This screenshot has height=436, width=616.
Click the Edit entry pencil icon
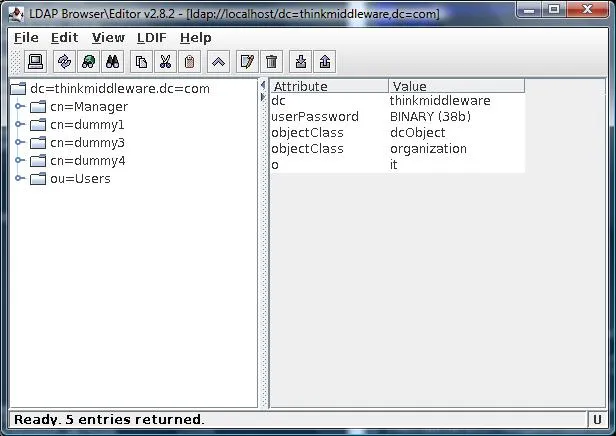(247, 62)
